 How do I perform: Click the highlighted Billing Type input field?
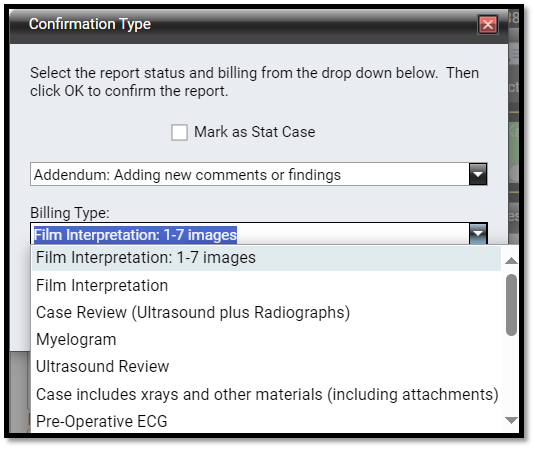coord(250,235)
